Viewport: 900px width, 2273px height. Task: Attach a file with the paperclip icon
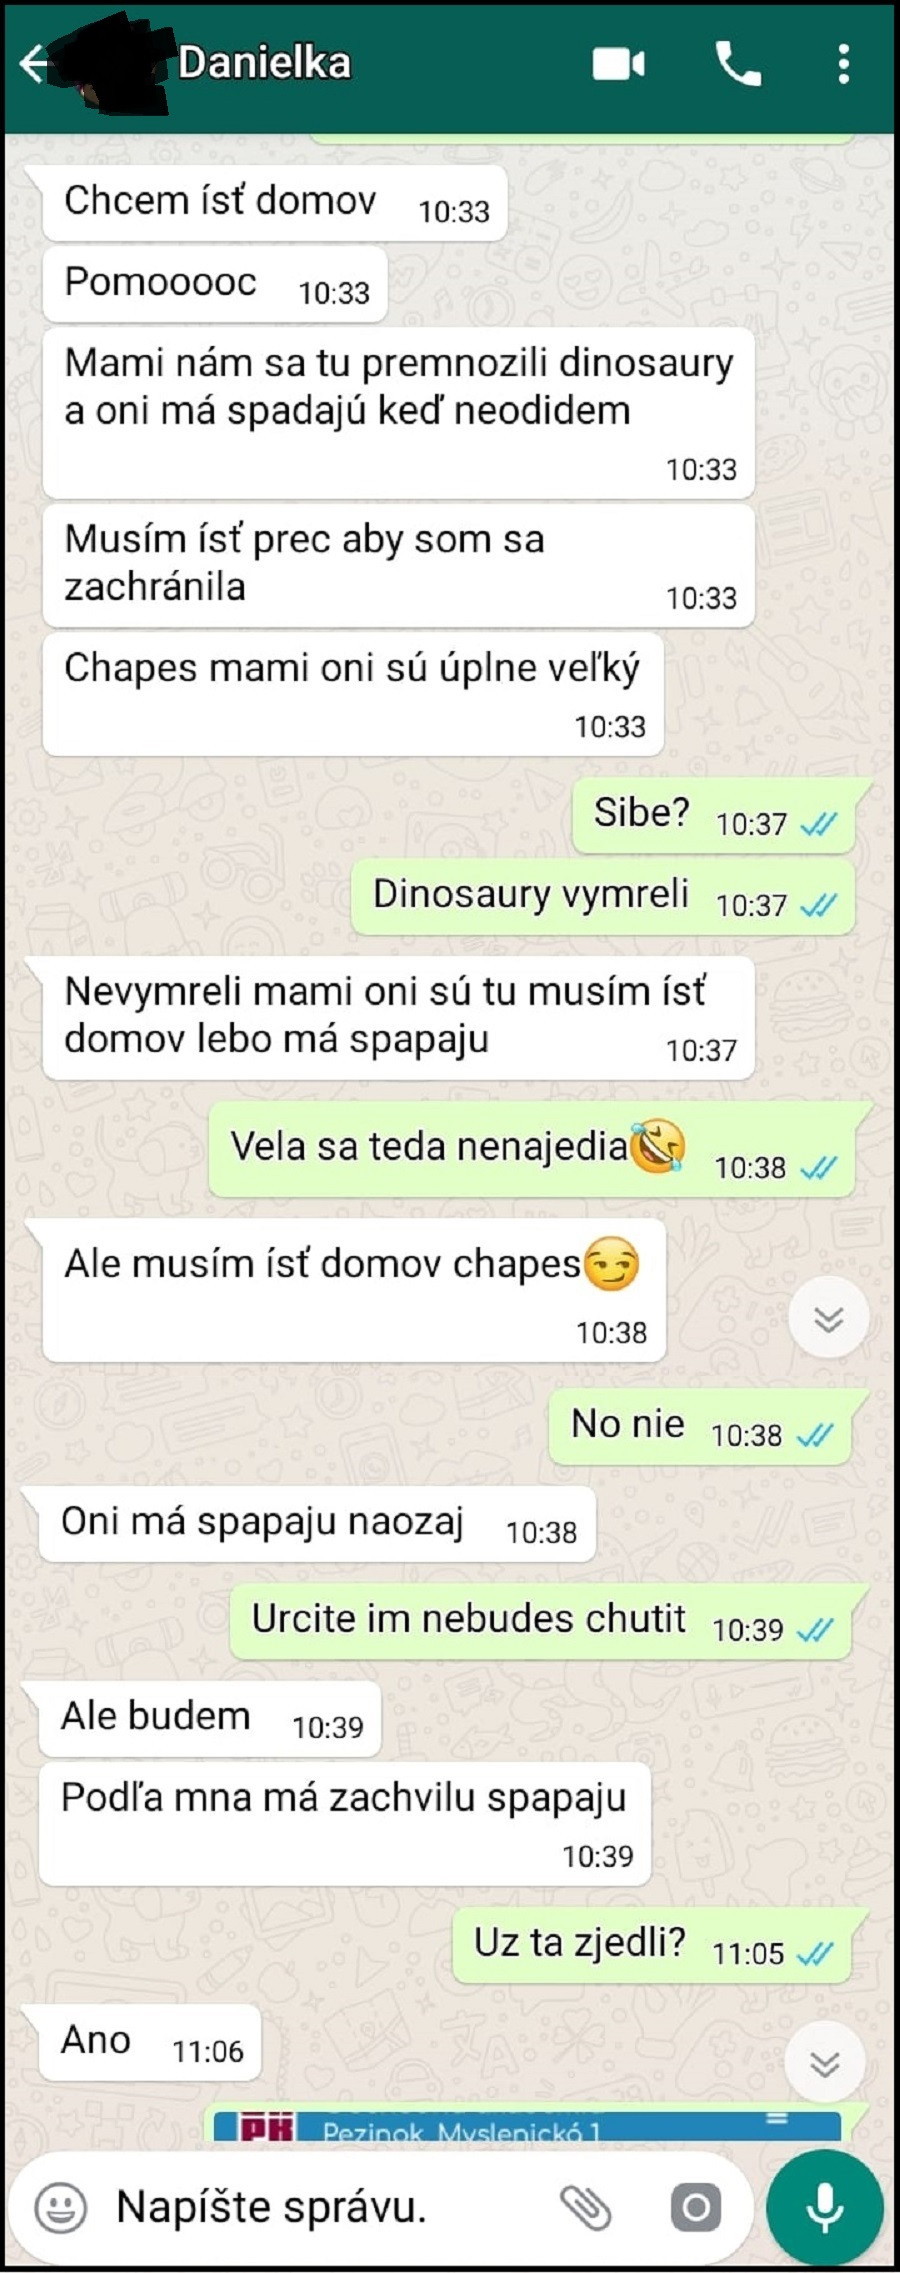[585, 2207]
